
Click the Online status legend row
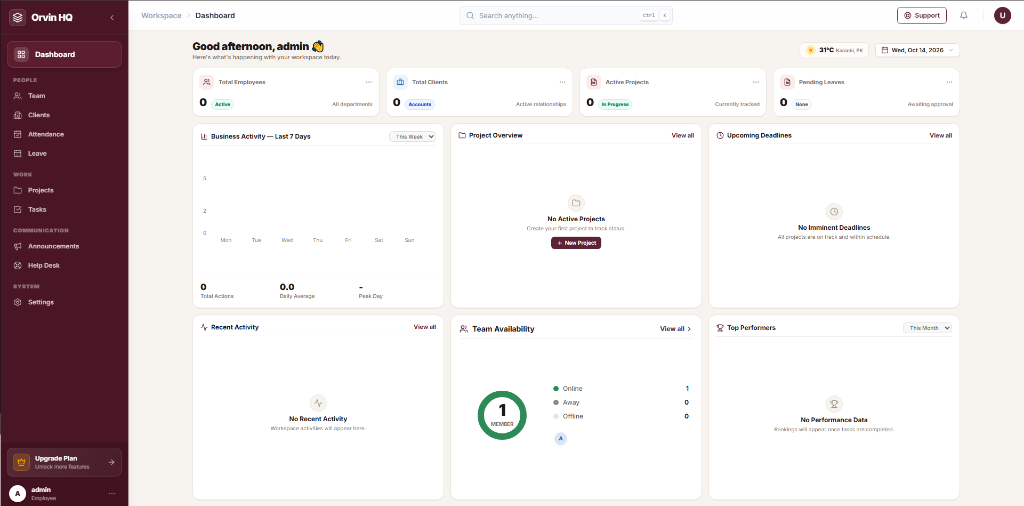coord(621,388)
